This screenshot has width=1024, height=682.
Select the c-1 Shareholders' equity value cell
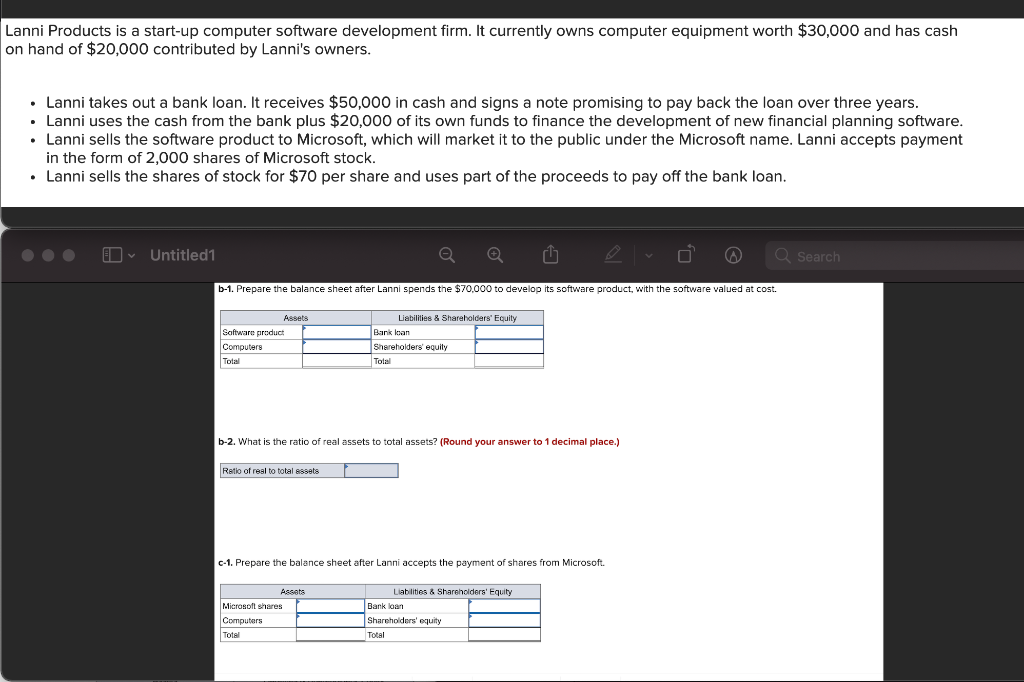[x=505, y=620]
